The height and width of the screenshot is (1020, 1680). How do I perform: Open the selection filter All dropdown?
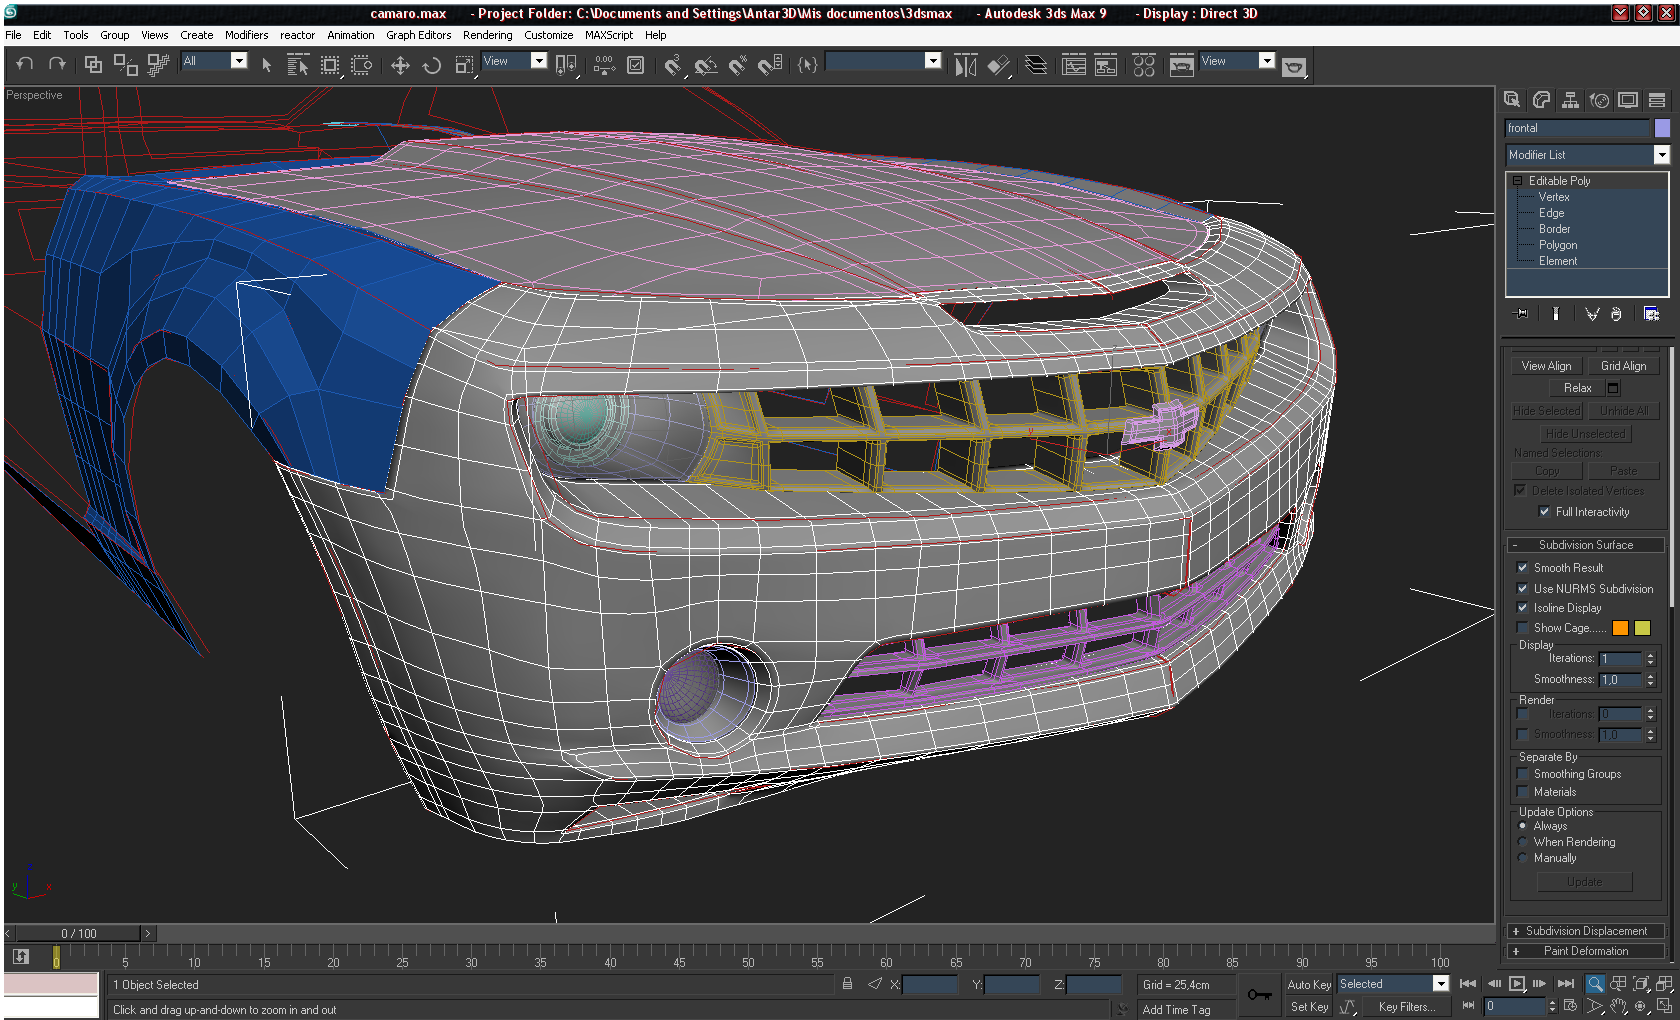pyautogui.click(x=239, y=61)
